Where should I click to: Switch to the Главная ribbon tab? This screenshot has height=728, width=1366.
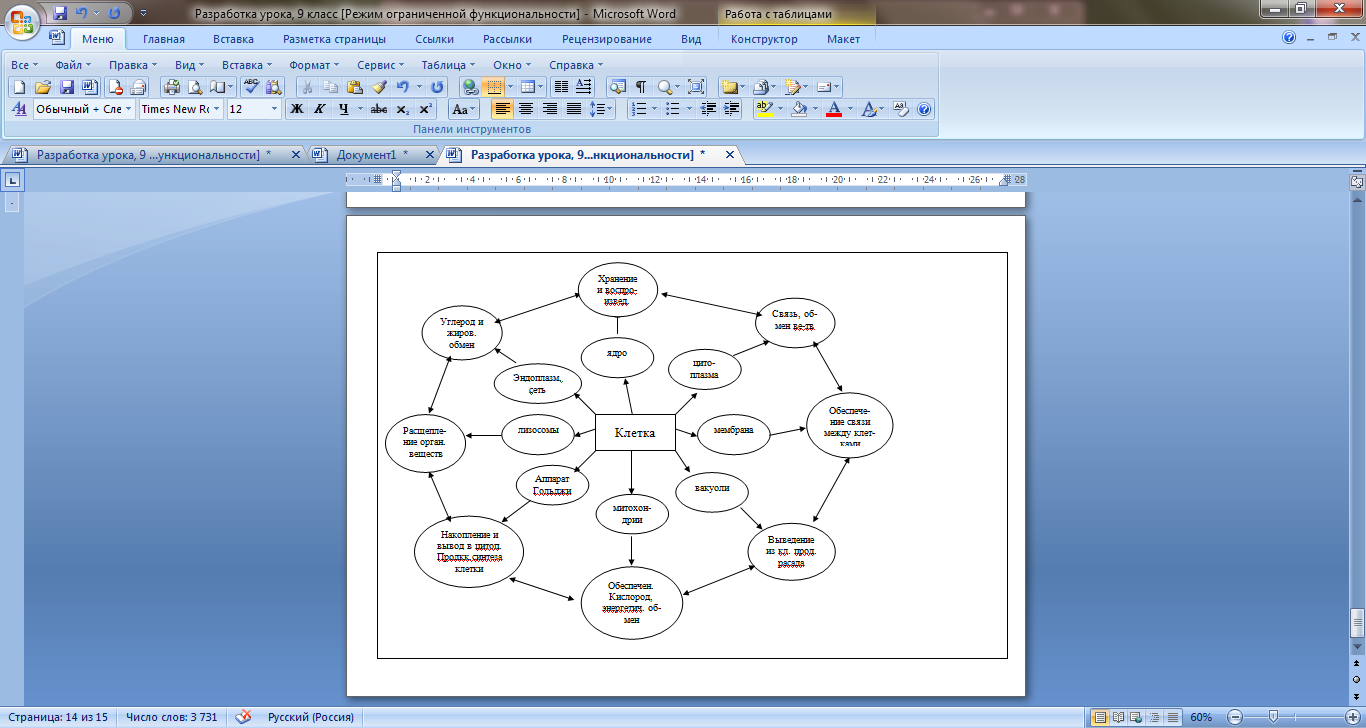tap(164, 39)
